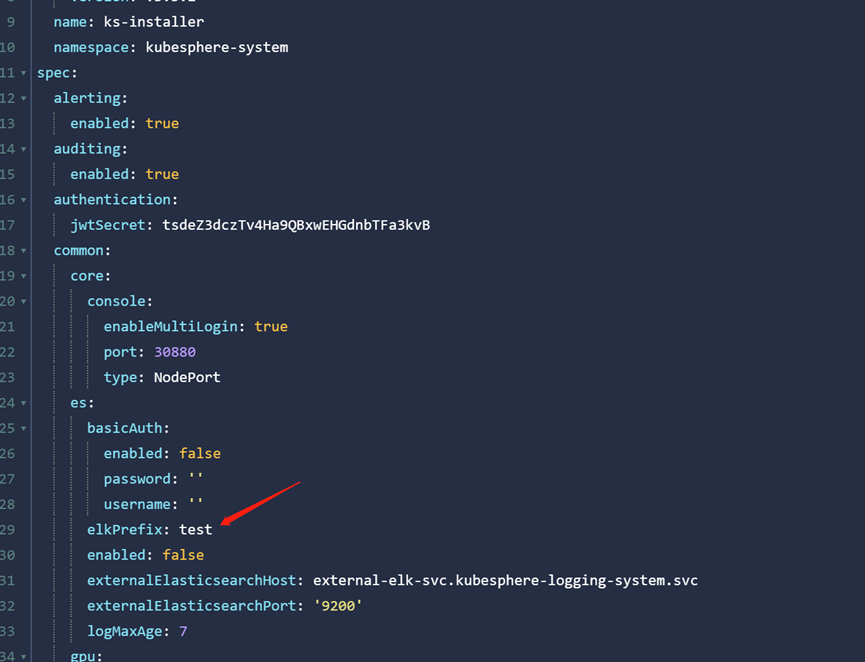Collapse the alerting section fold arrow

click(x=23, y=98)
